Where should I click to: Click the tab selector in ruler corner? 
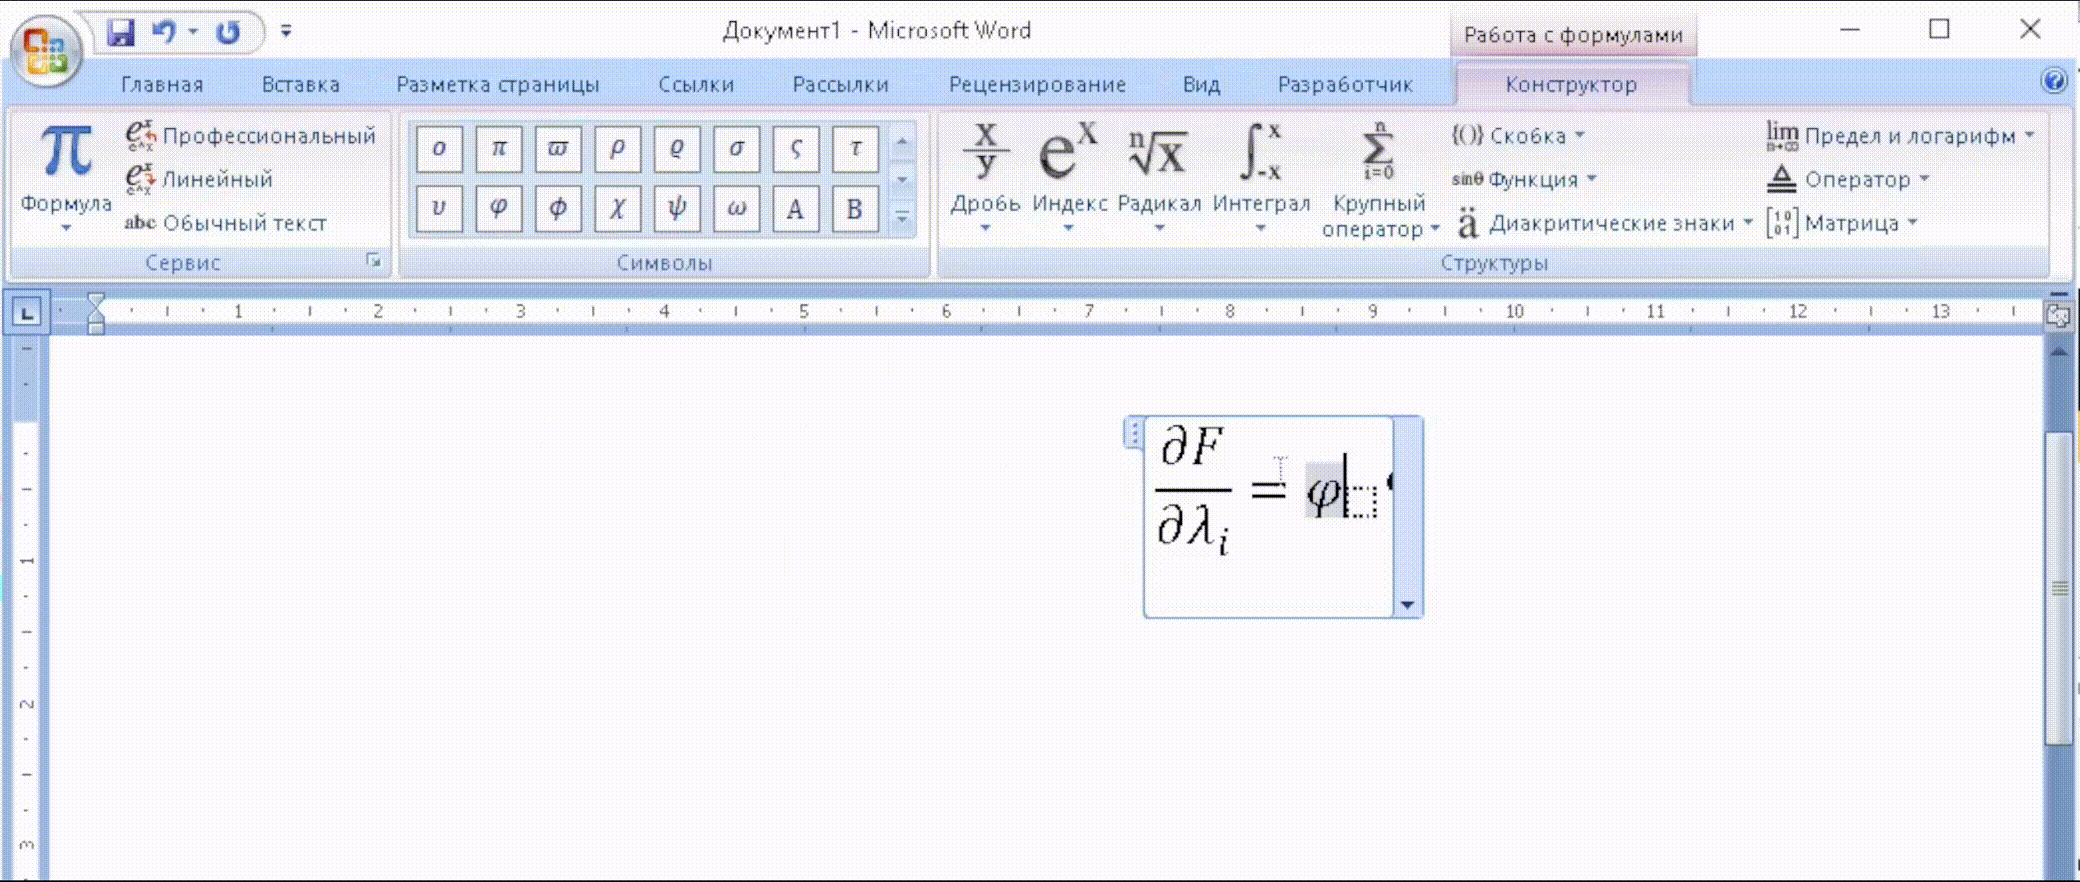point(27,313)
